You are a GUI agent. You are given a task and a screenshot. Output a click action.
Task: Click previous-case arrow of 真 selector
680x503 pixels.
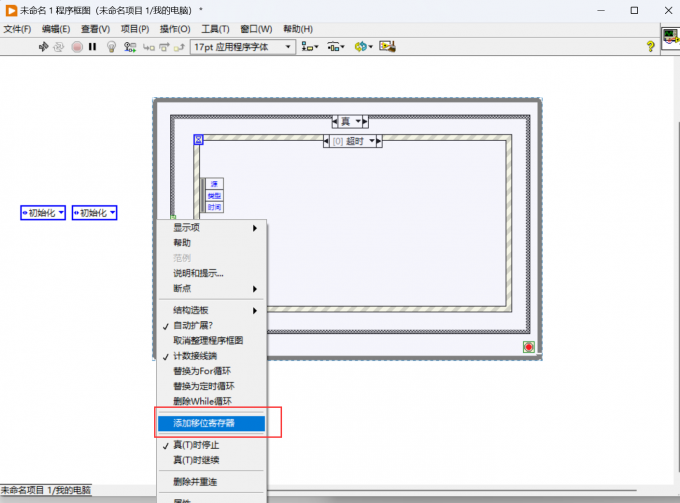click(x=335, y=121)
